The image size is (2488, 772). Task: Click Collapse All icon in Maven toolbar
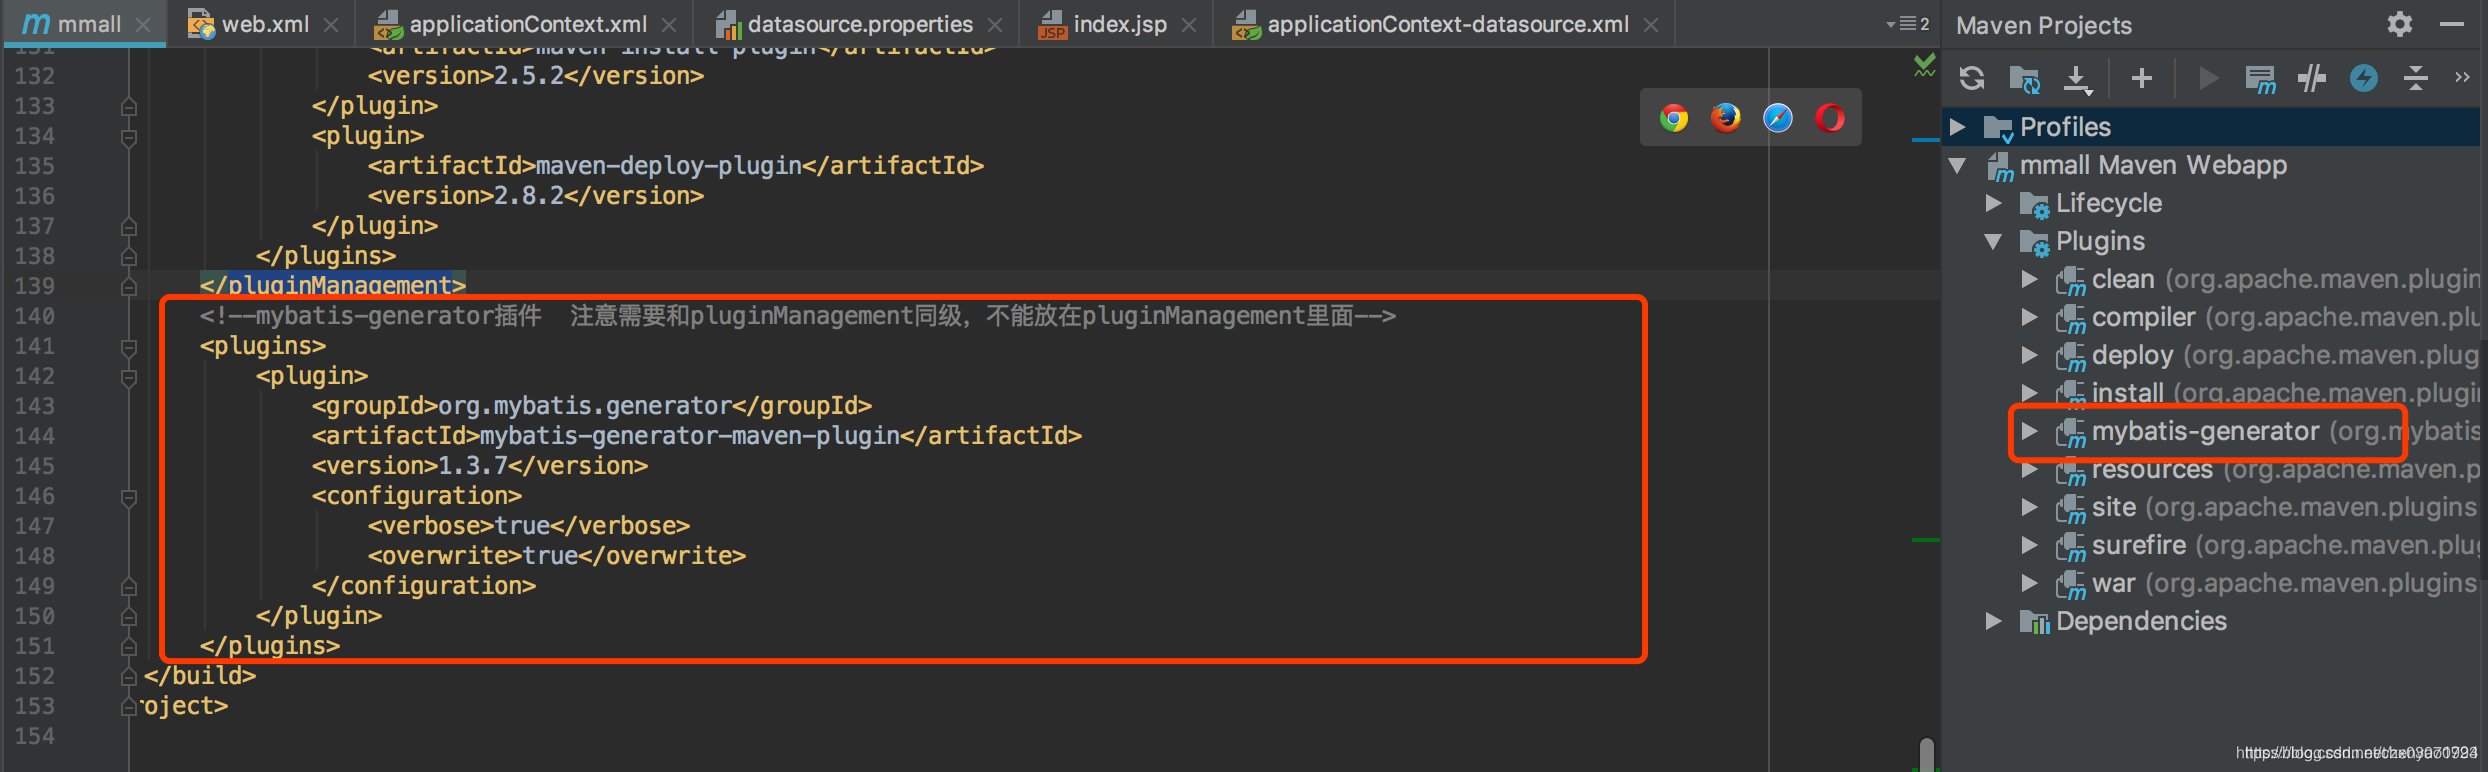tap(2416, 78)
